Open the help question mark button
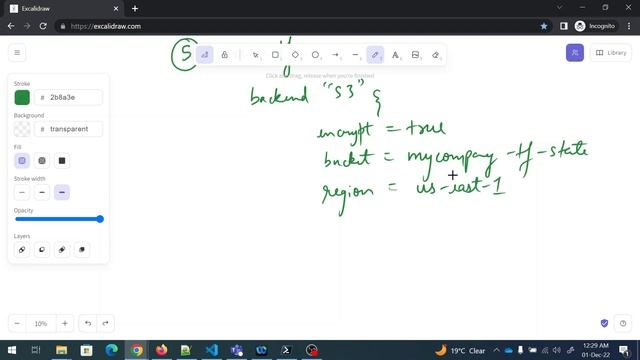 [x=623, y=323]
